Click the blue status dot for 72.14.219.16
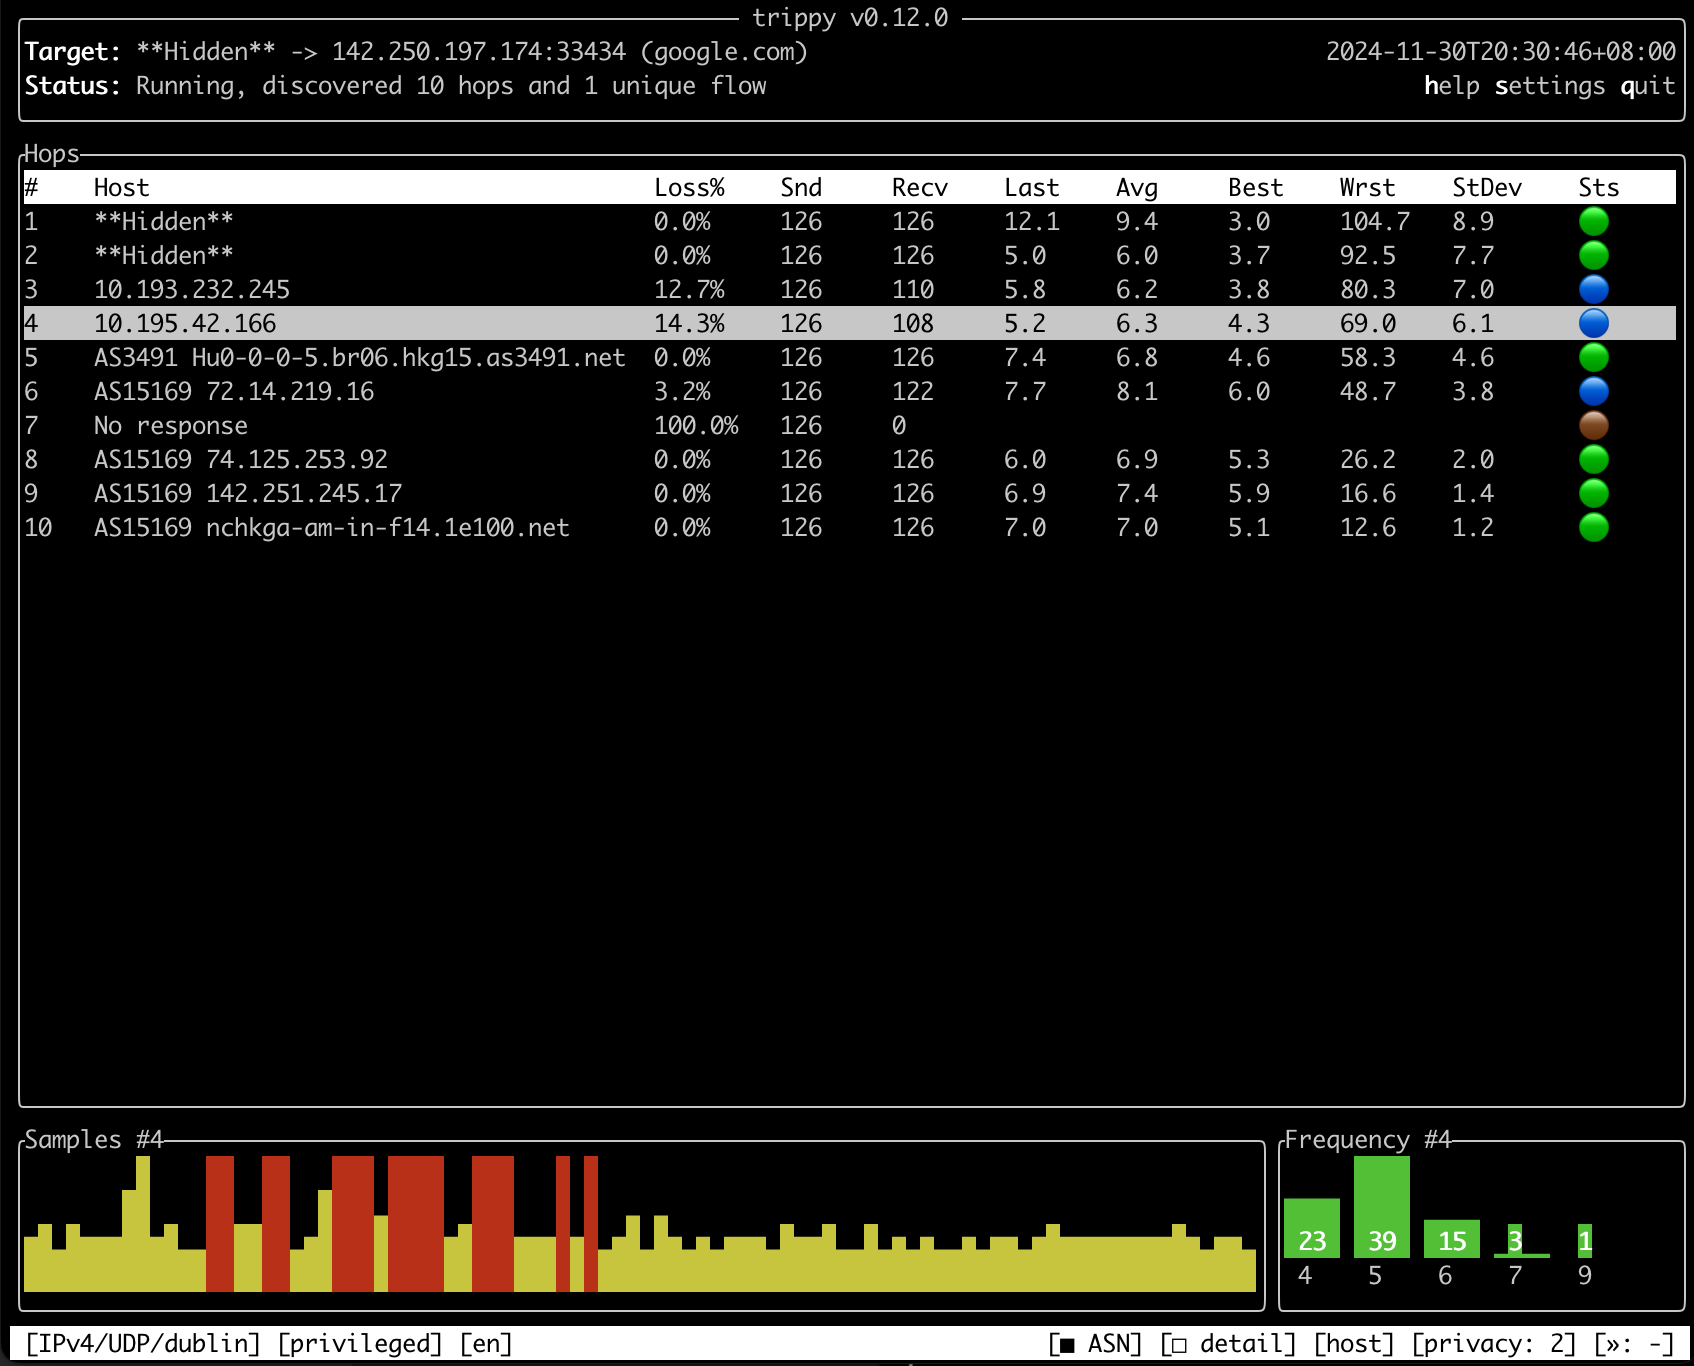This screenshot has height=1366, width=1694. [x=1593, y=391]
